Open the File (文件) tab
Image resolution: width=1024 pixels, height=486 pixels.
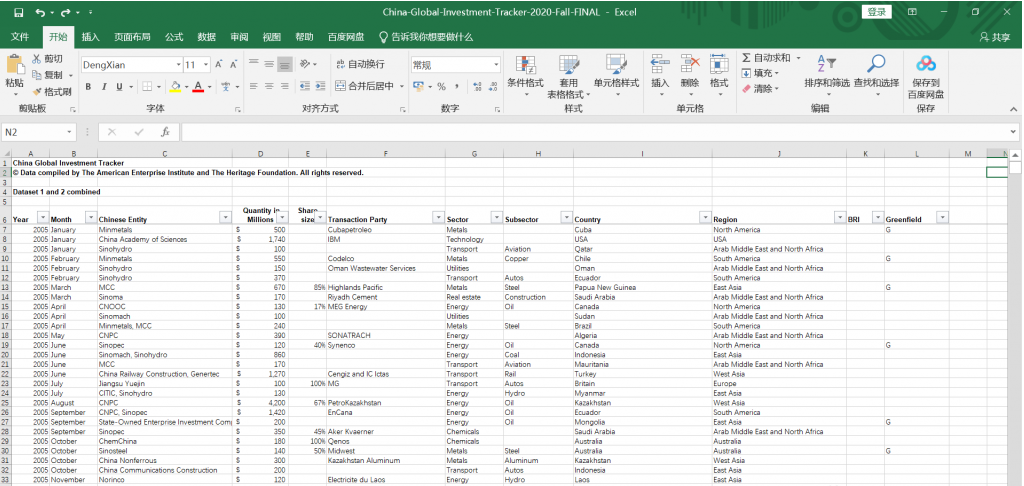click(20, 37)
